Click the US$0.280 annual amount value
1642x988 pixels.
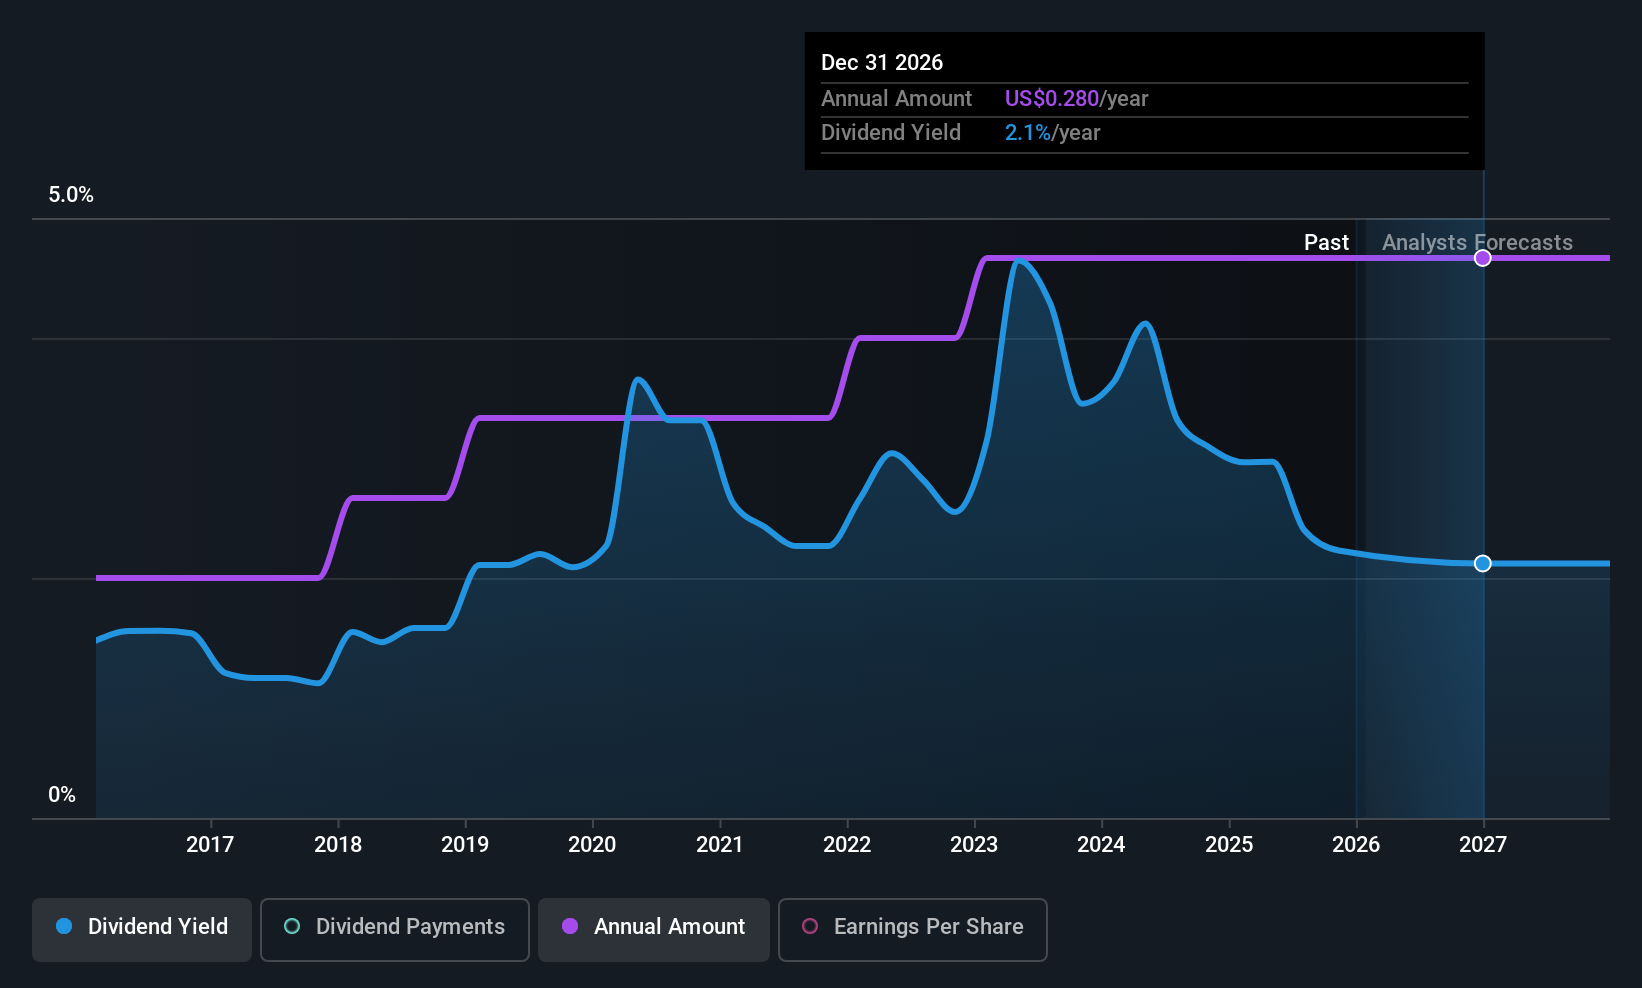point(1051,98)
